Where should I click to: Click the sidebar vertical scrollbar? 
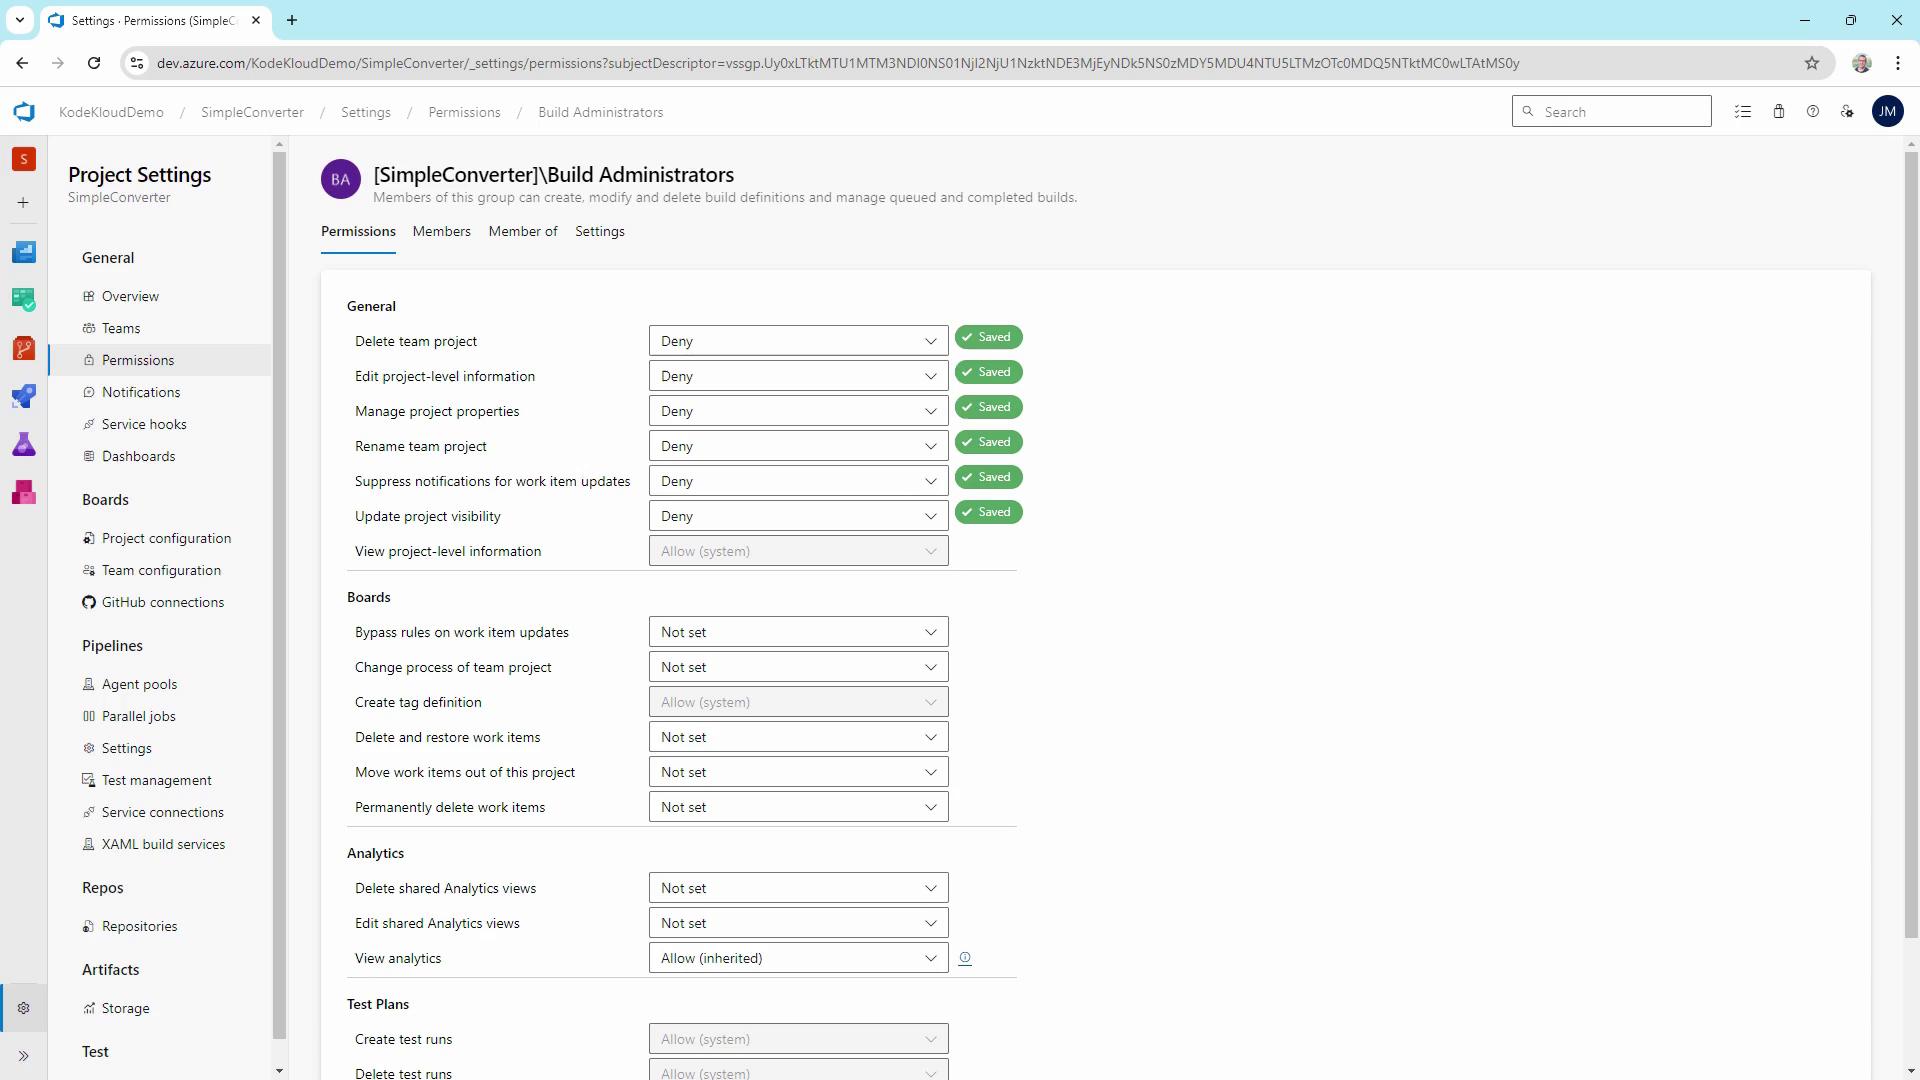click(x=279, y=595)
